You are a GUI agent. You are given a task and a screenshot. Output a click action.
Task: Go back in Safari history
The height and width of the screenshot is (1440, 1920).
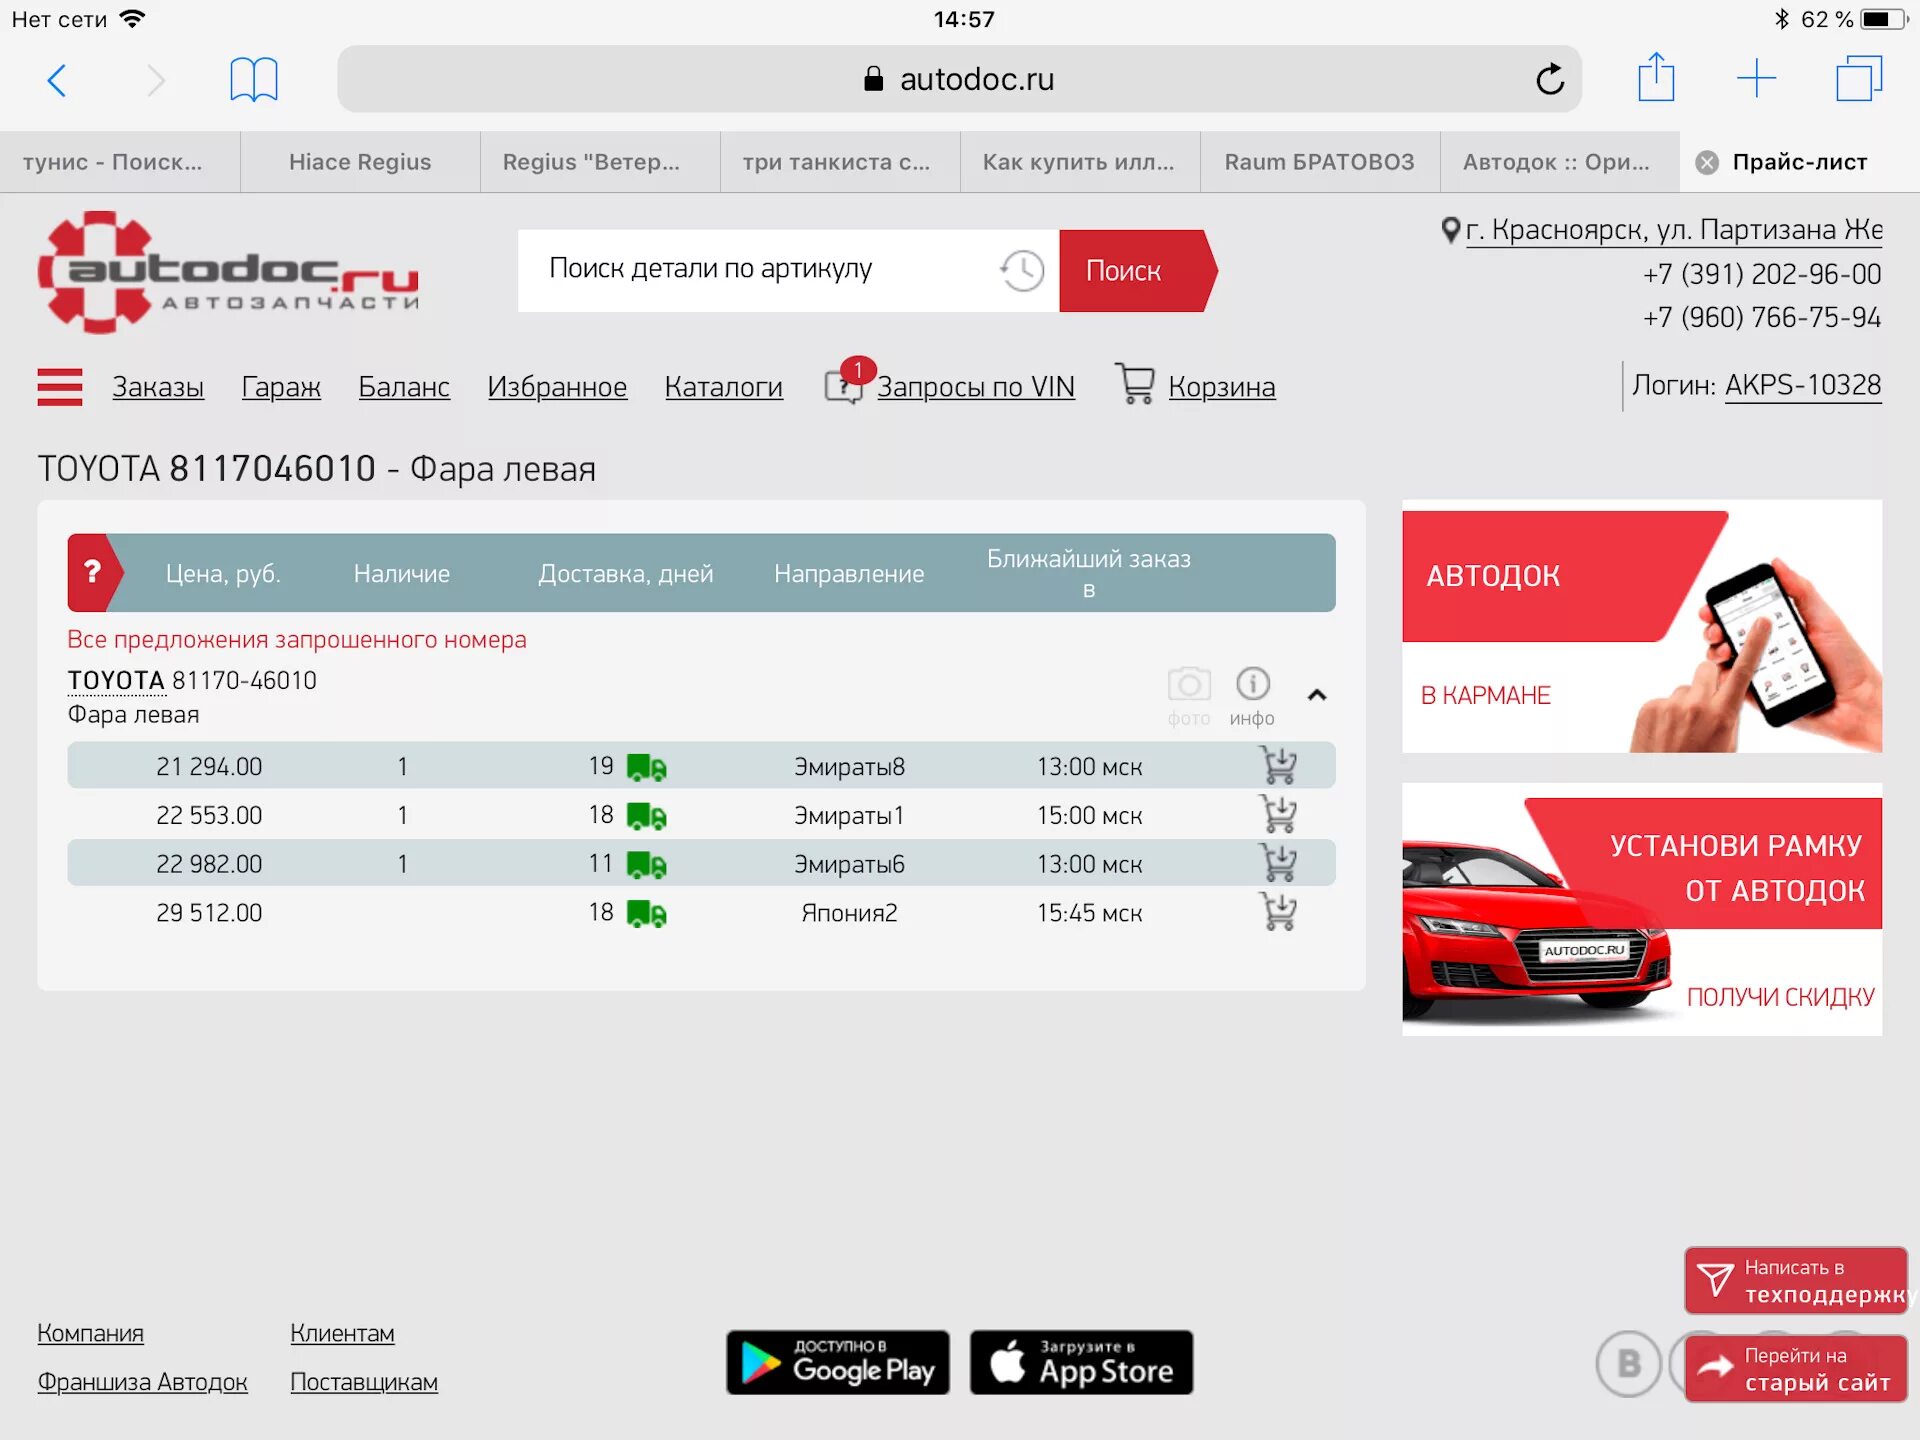click(x=57, y=79)
